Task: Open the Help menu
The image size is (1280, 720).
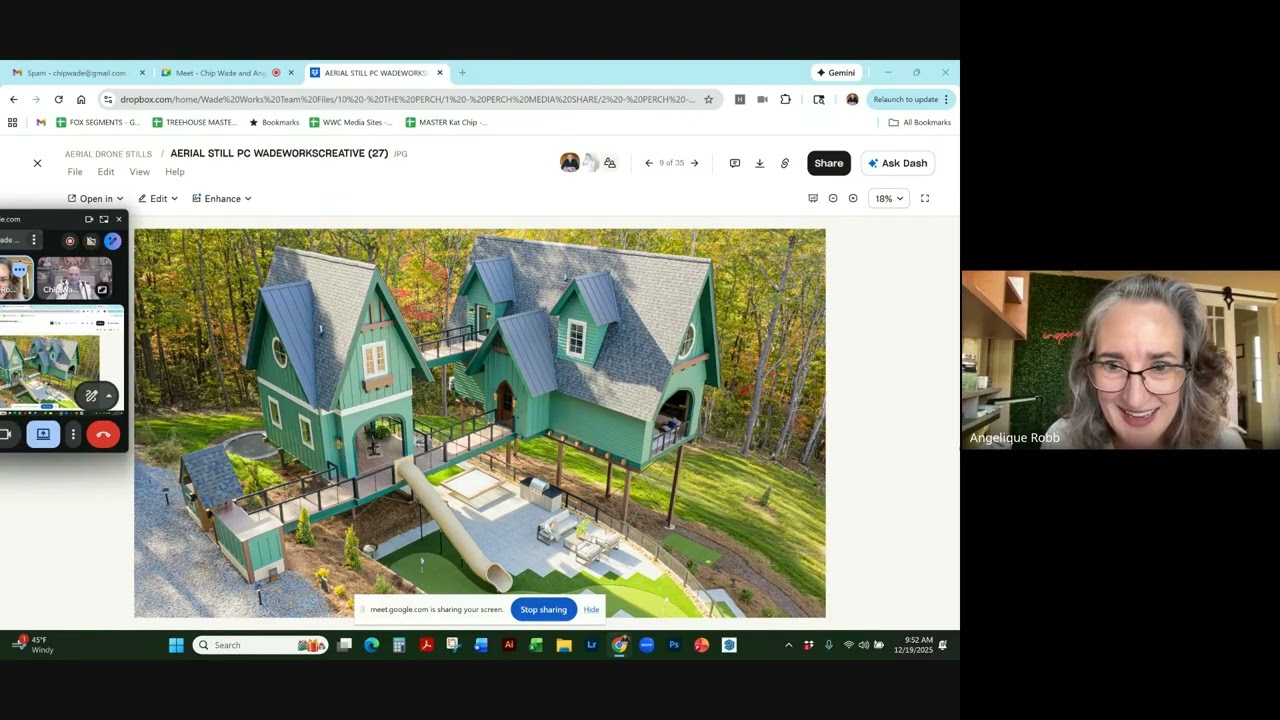Action: point(175,172)
